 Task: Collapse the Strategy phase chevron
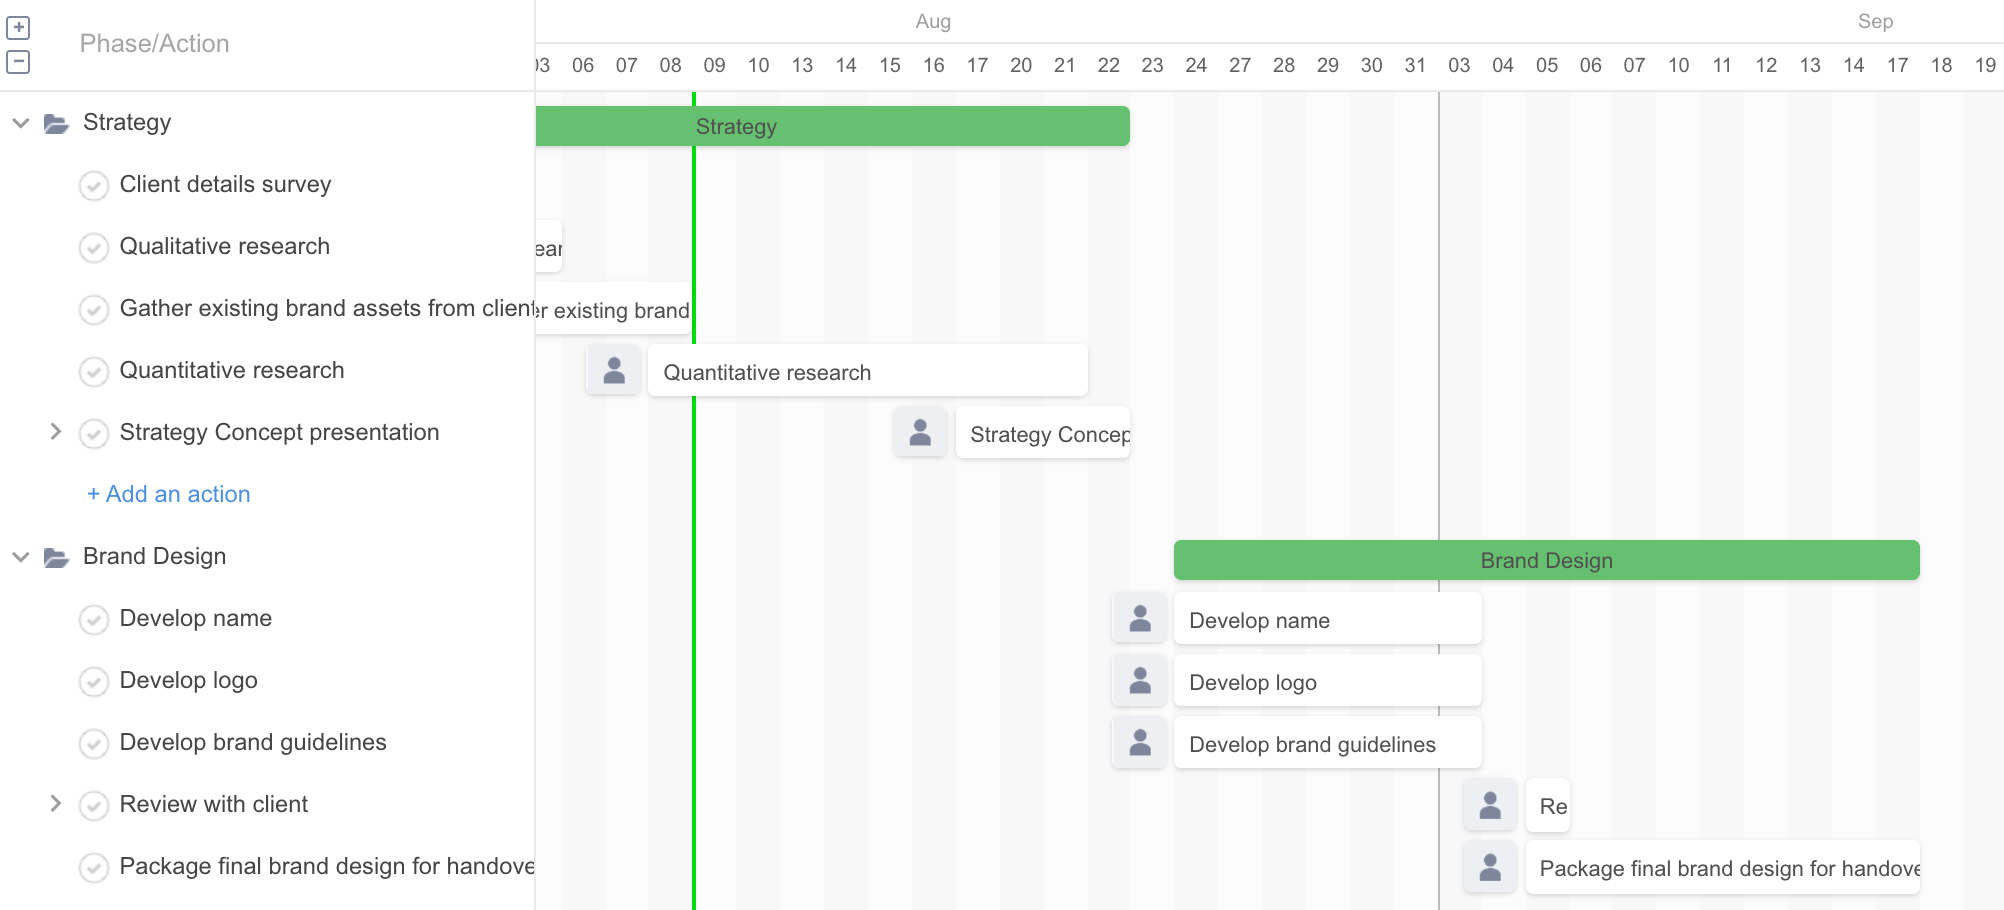(x=19, y=122)
